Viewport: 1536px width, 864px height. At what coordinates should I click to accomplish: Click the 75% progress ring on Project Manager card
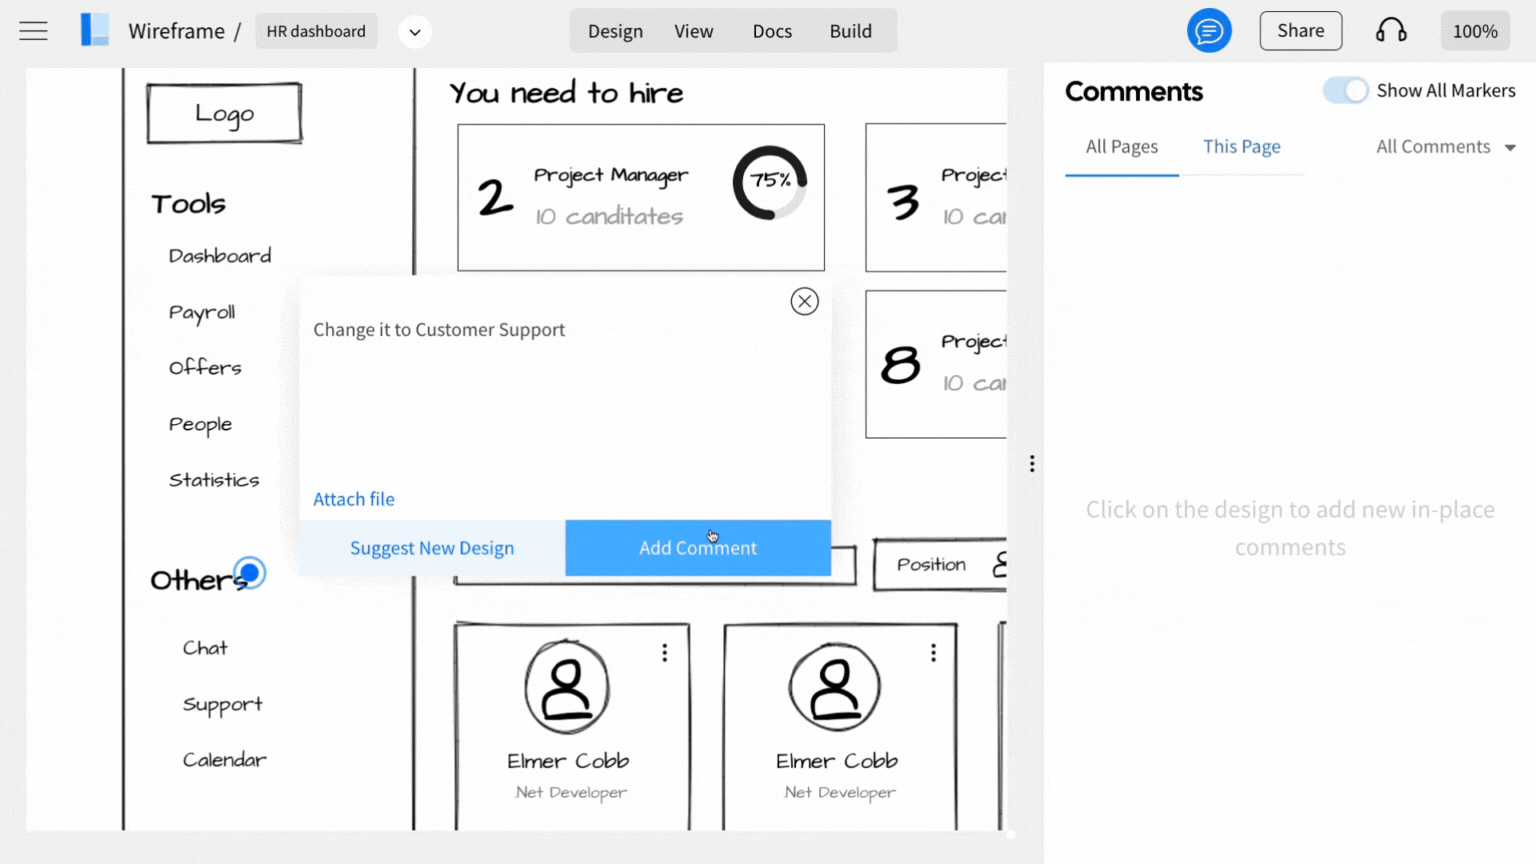(x=769, y=183)
